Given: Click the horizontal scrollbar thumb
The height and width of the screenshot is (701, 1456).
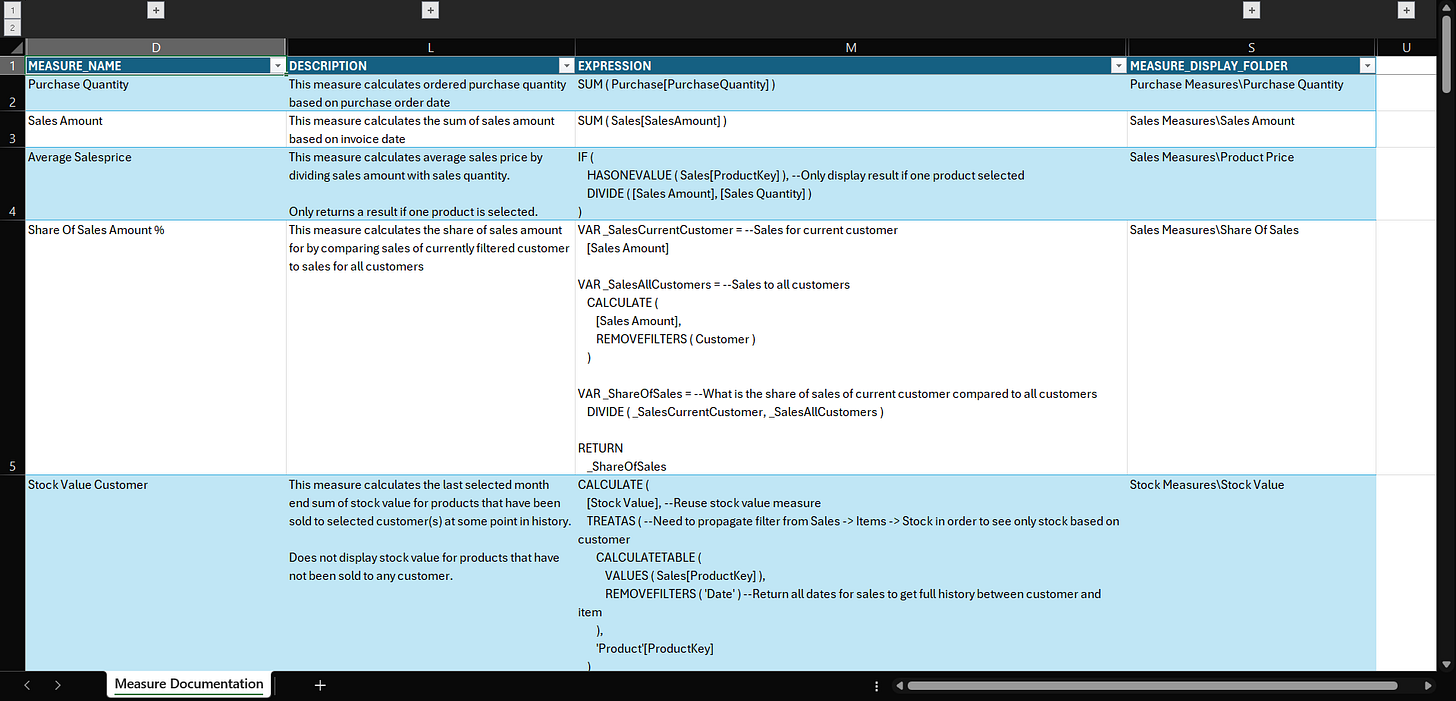Looking at the screenshot, I should pos(1152,686).
